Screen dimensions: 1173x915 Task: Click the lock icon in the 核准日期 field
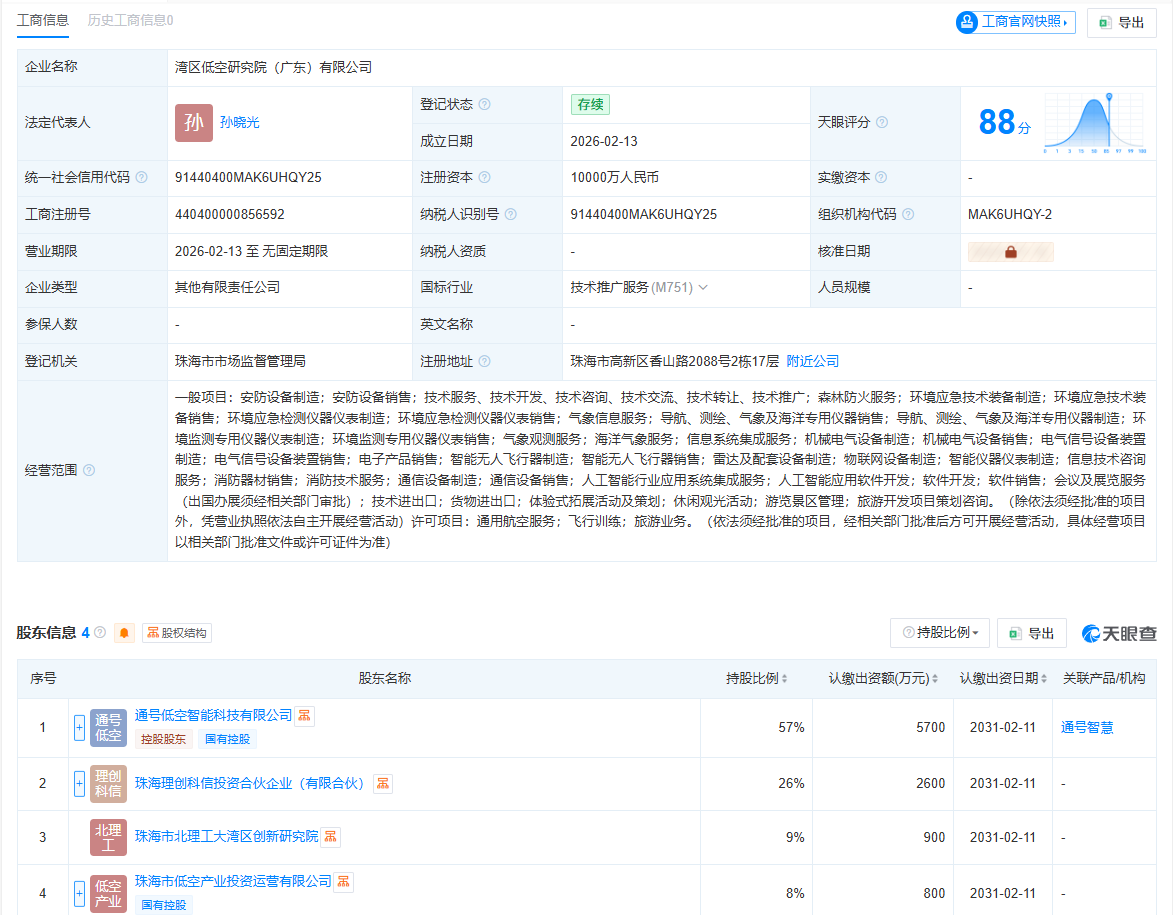click(1010, 251)
